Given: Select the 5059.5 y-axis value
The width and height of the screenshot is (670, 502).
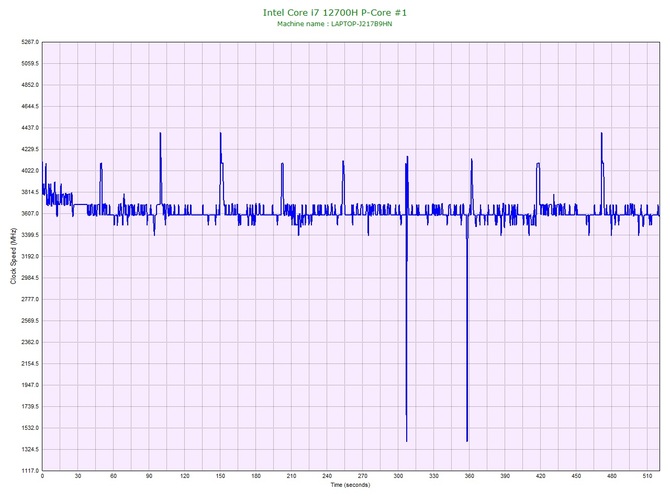Looking at the screenshot, I should [30, 63].
